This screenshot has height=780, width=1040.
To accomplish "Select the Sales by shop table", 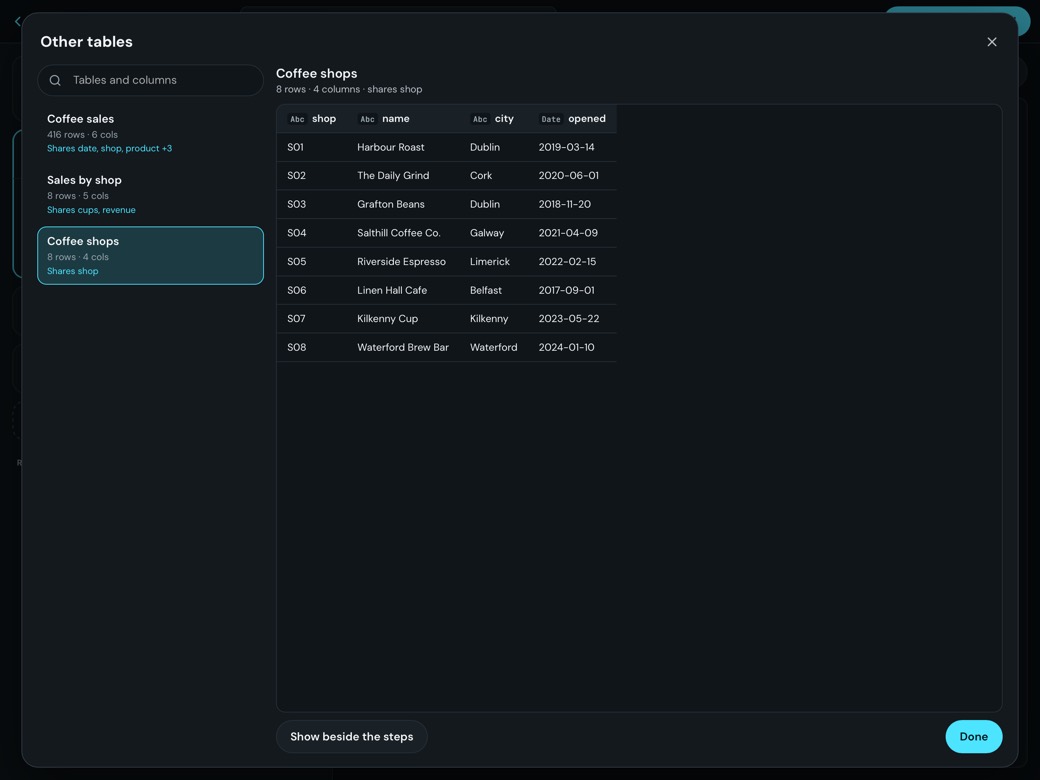I will point(151,194).
